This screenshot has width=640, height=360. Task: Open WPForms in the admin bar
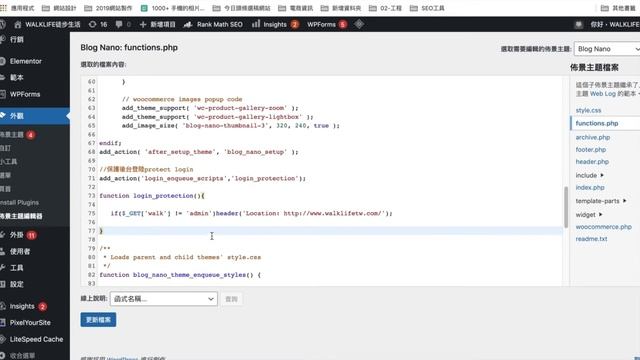click(x=327, y=24)
